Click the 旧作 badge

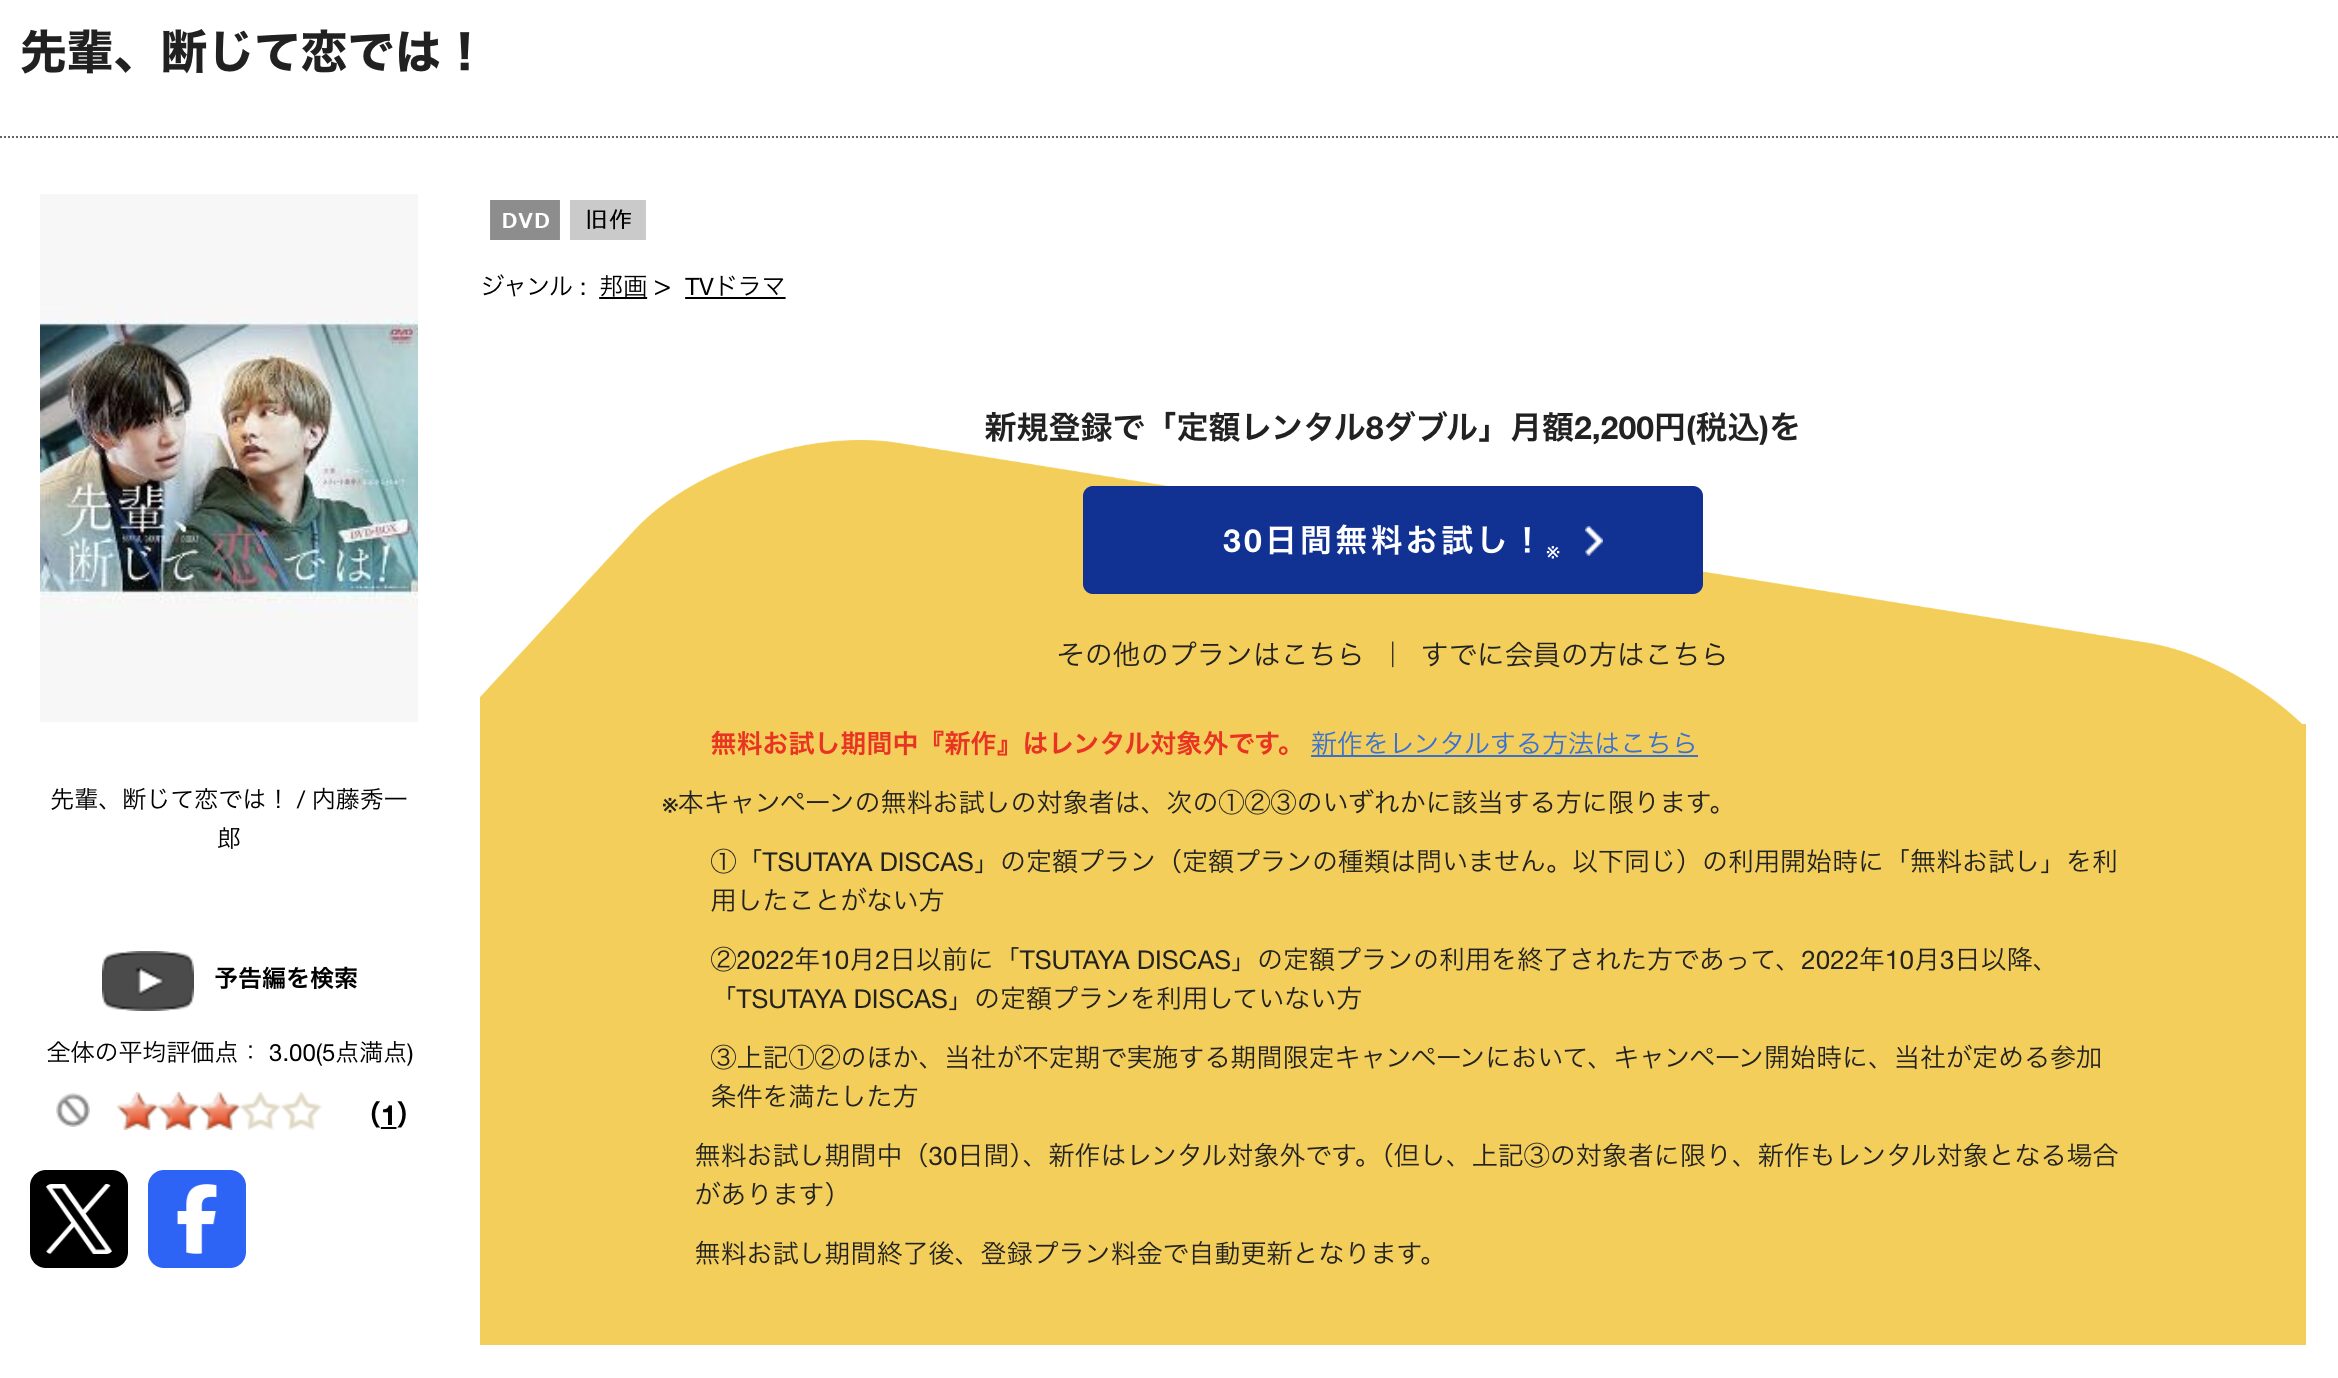tap(608, 220)
